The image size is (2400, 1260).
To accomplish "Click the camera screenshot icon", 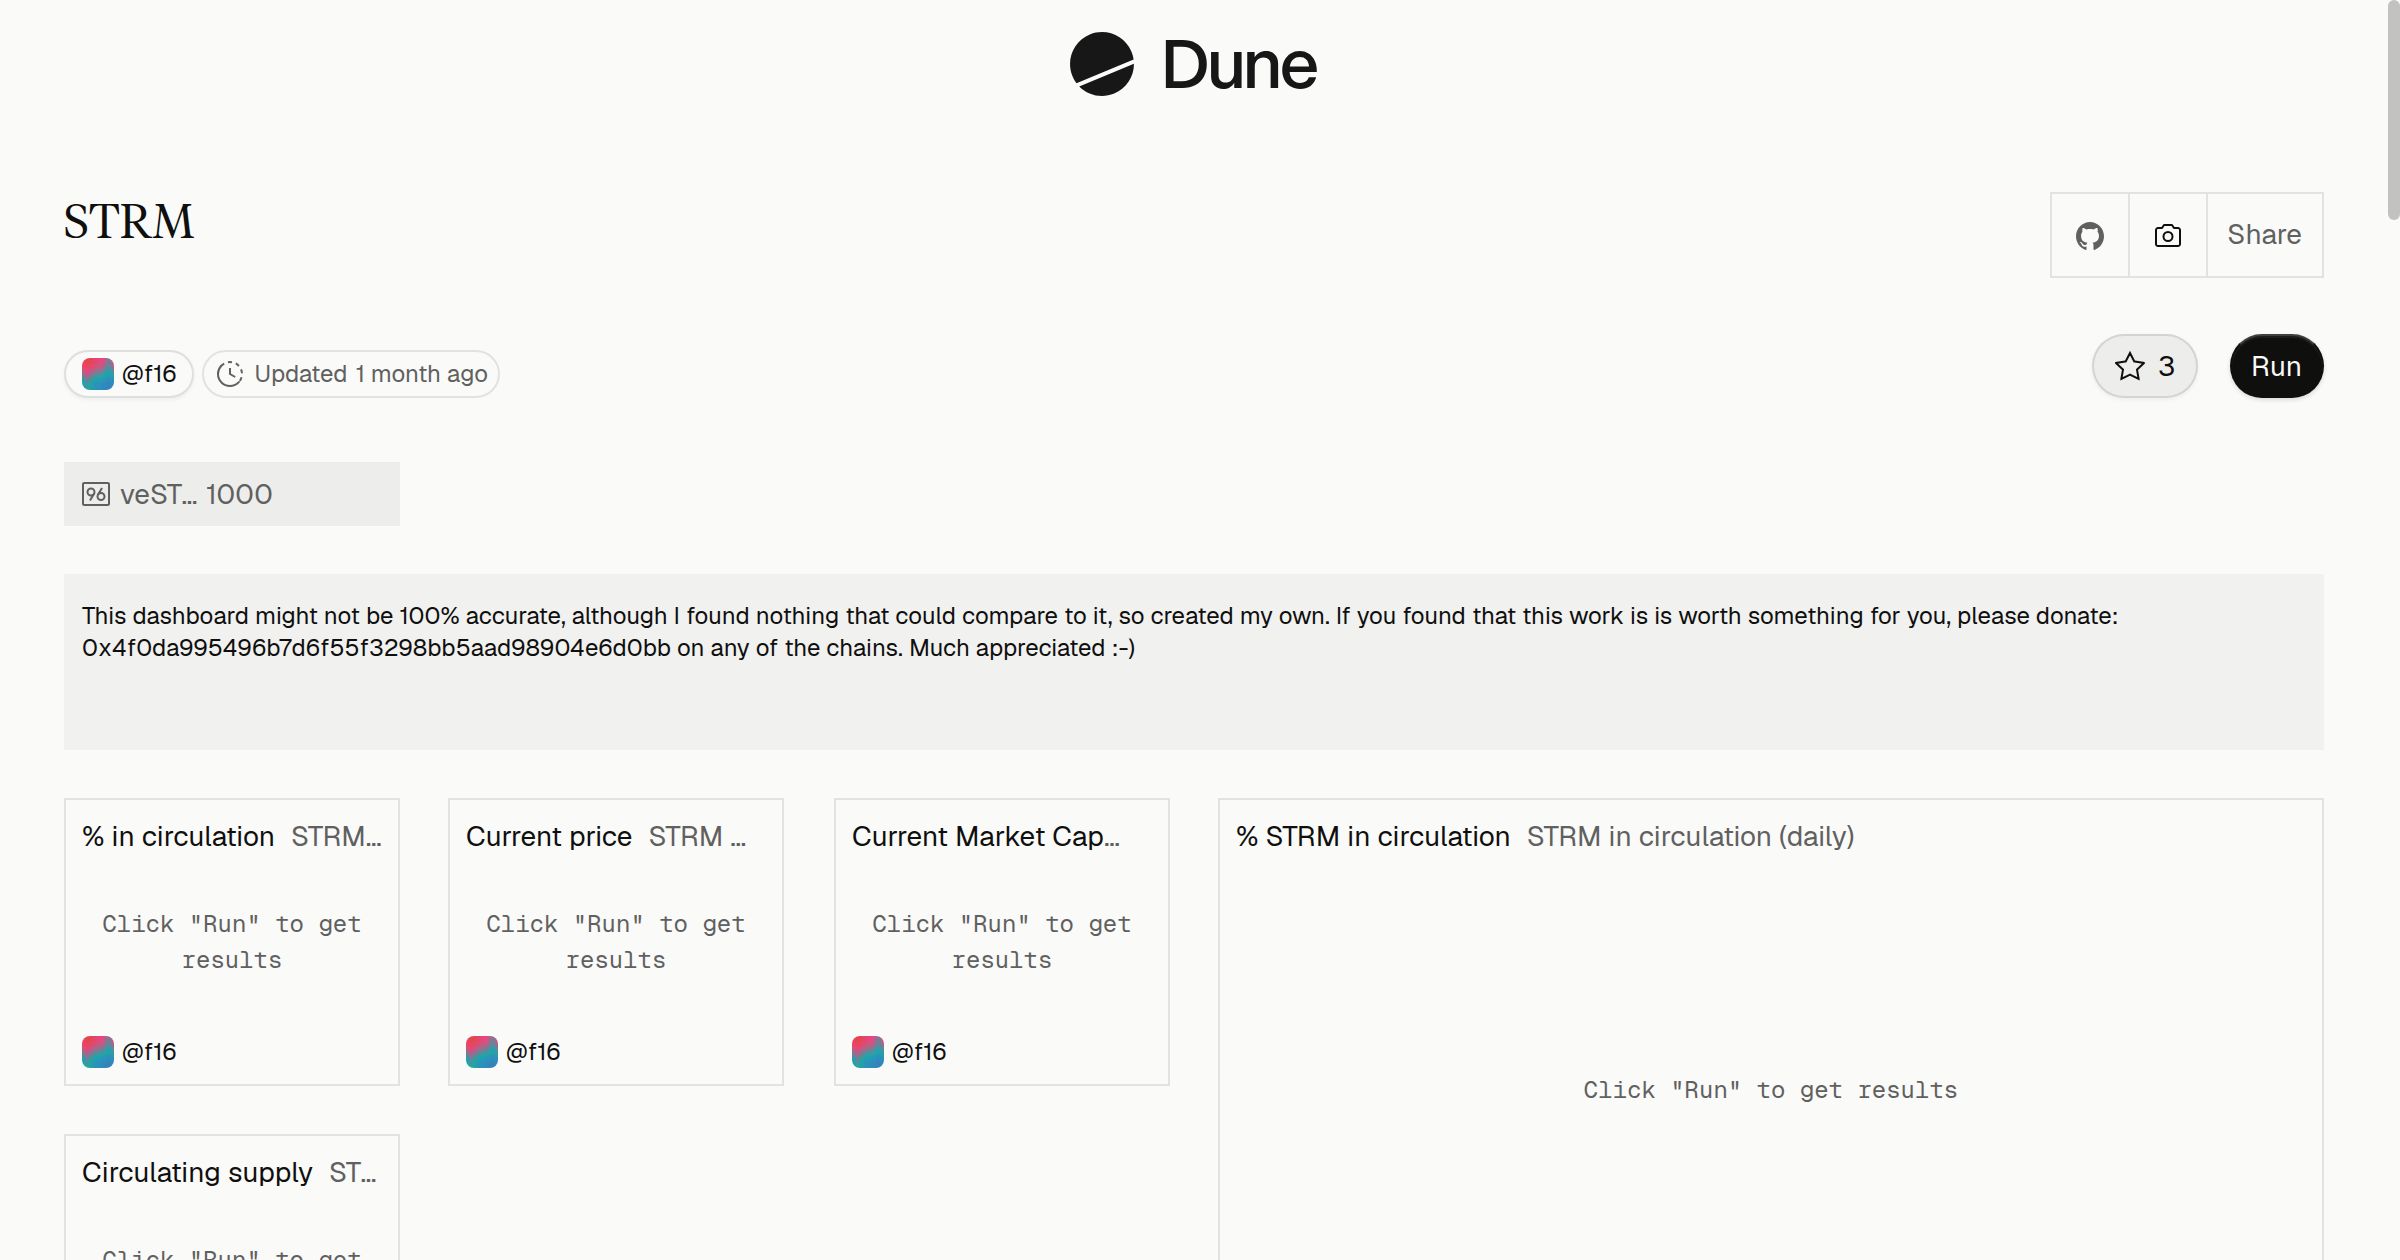I will [2167, 235].
